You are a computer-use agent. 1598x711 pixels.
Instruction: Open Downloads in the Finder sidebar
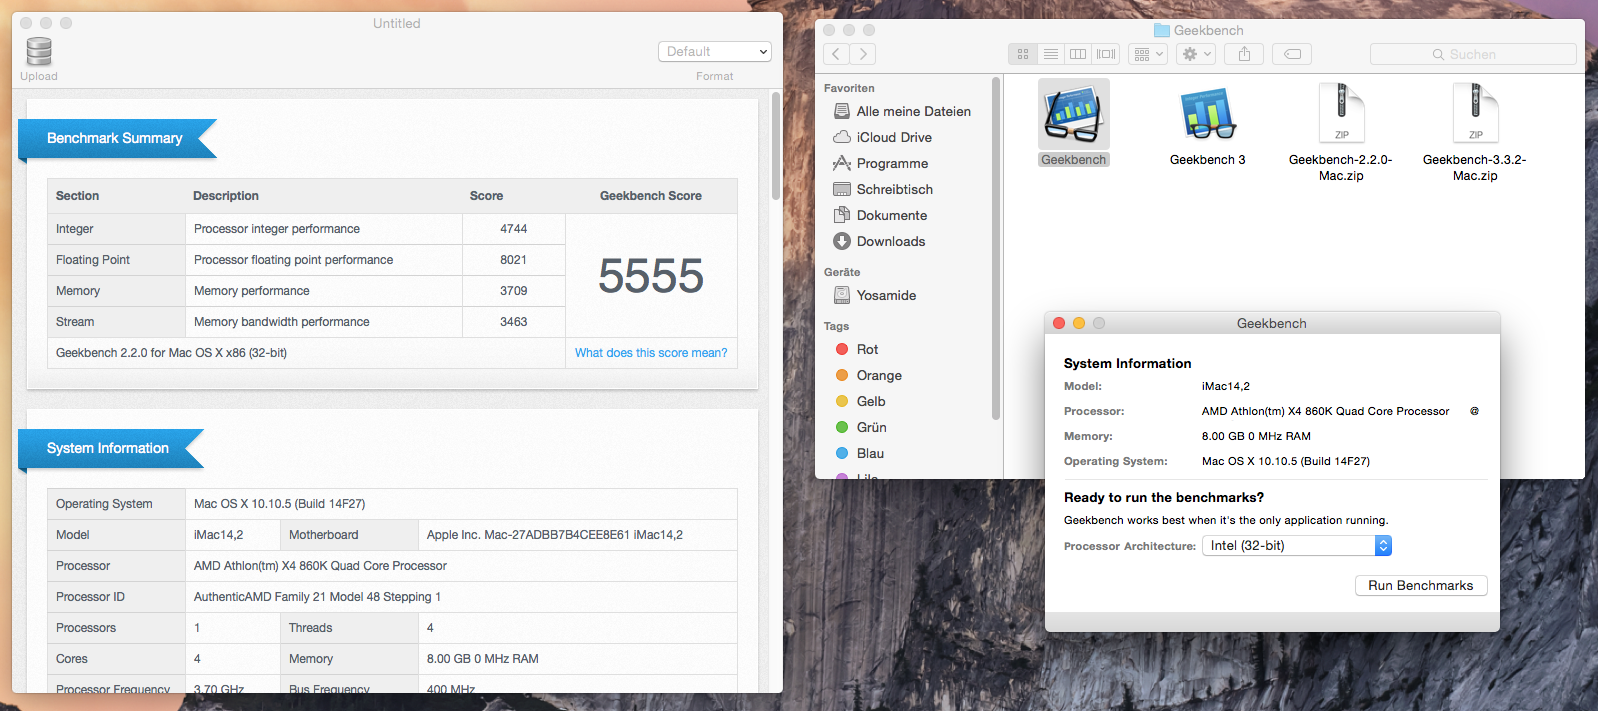tap(890, 241)
